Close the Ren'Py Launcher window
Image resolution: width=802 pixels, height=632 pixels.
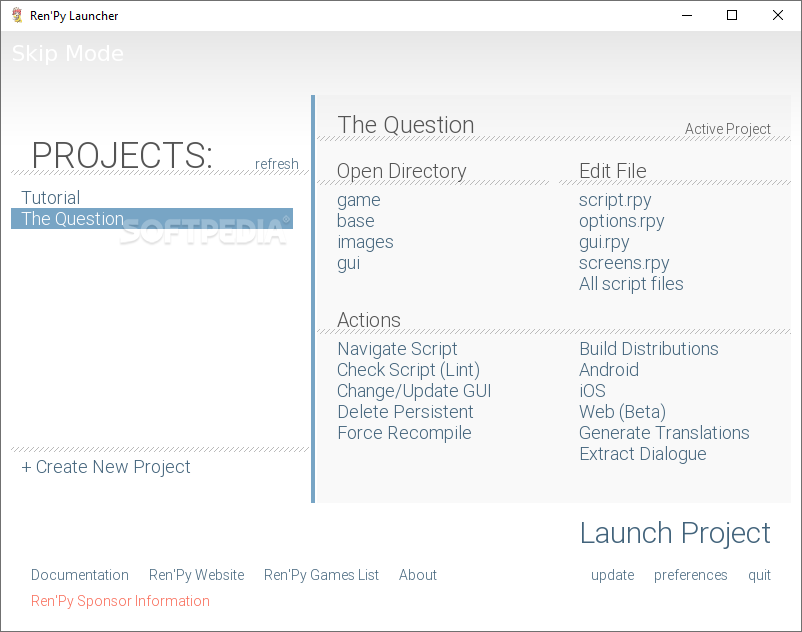777,15
